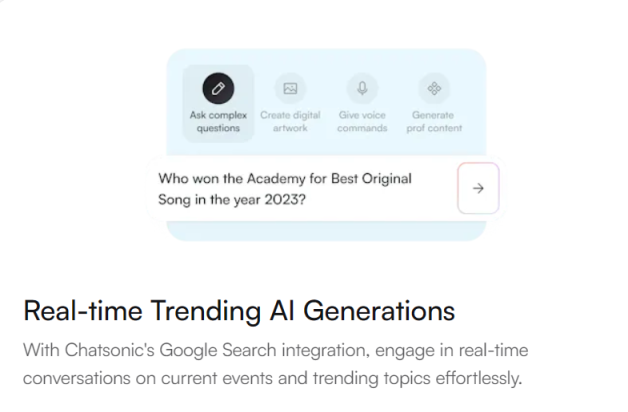Viewport: 628px width, 412px height.
Task: Click the "Real-time Trending AI Generations" heading
Action: (239, 310)
